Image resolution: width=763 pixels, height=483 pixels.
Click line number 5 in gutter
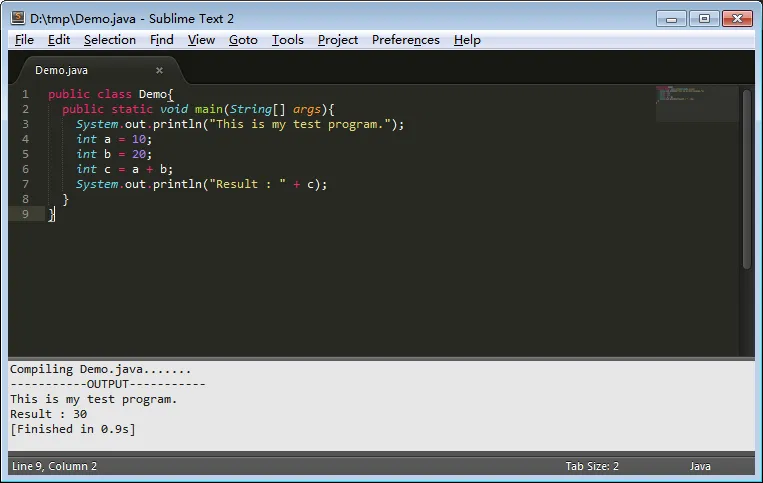pyautogui.click(x=25, y=154)
